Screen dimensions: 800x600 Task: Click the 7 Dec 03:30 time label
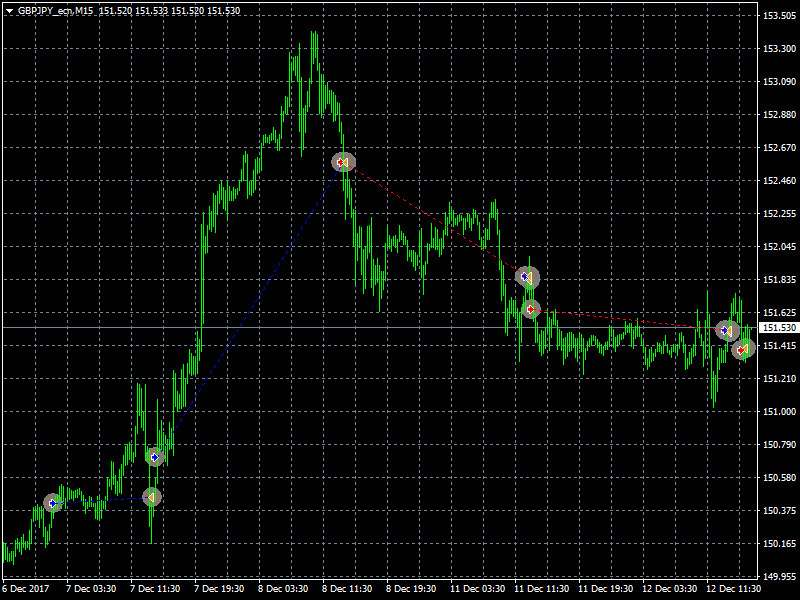point(91,589)
